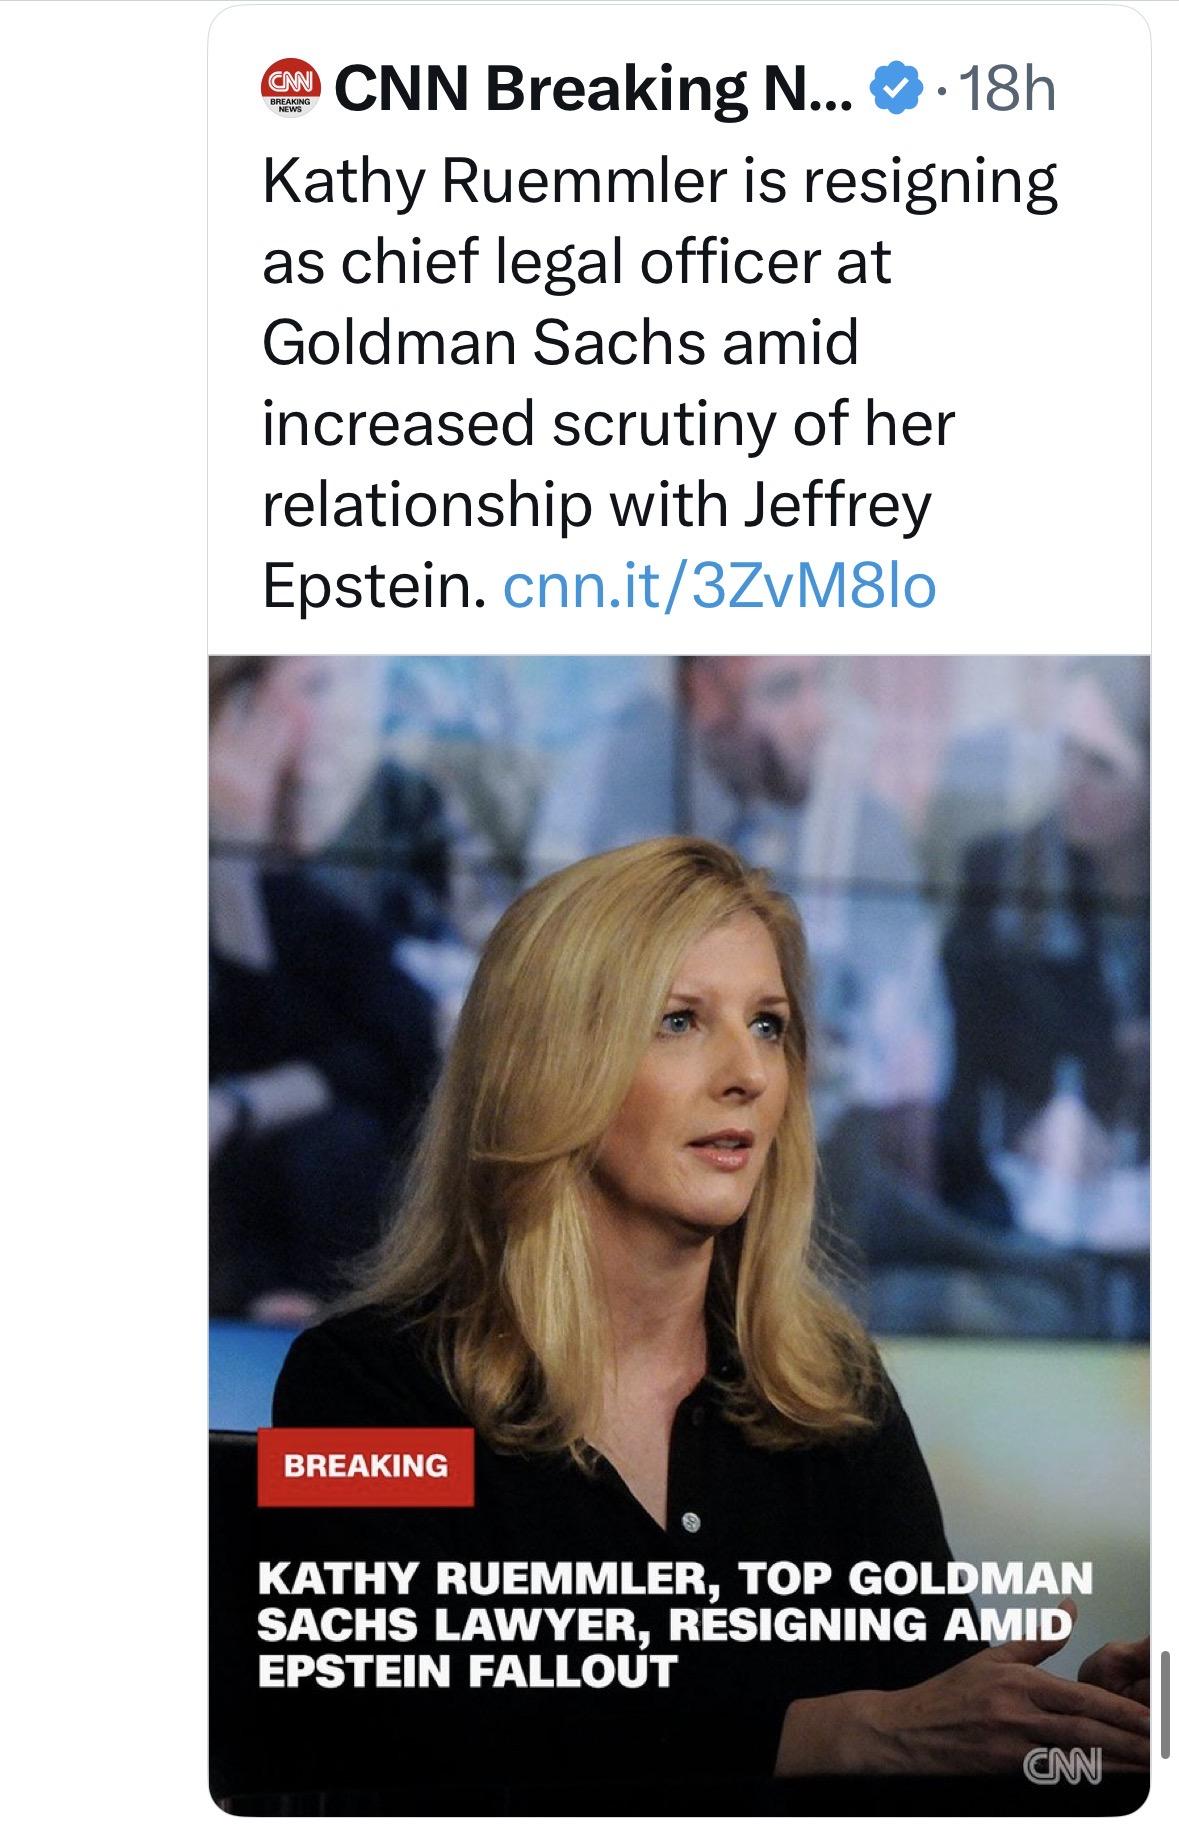Click 'relationship with Jeffrey' in the tweet text
This screenshot has width=1179, height=1827.
[x=596, y=505]
